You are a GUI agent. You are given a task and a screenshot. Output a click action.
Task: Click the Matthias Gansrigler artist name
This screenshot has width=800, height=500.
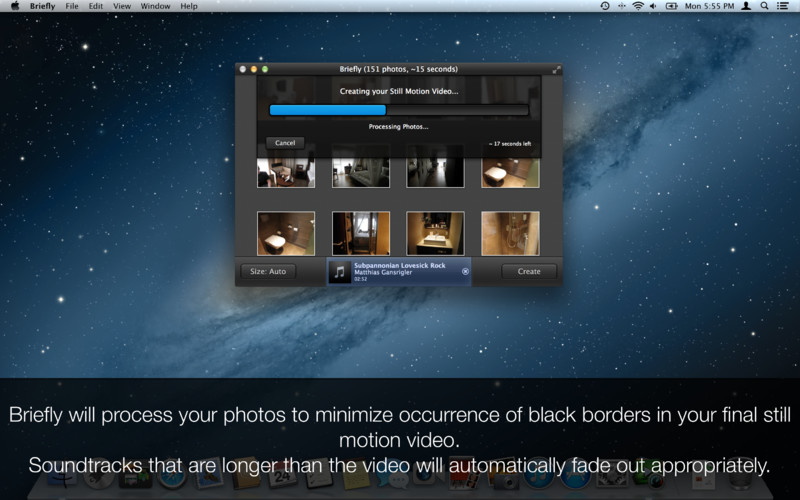(383, 272)
